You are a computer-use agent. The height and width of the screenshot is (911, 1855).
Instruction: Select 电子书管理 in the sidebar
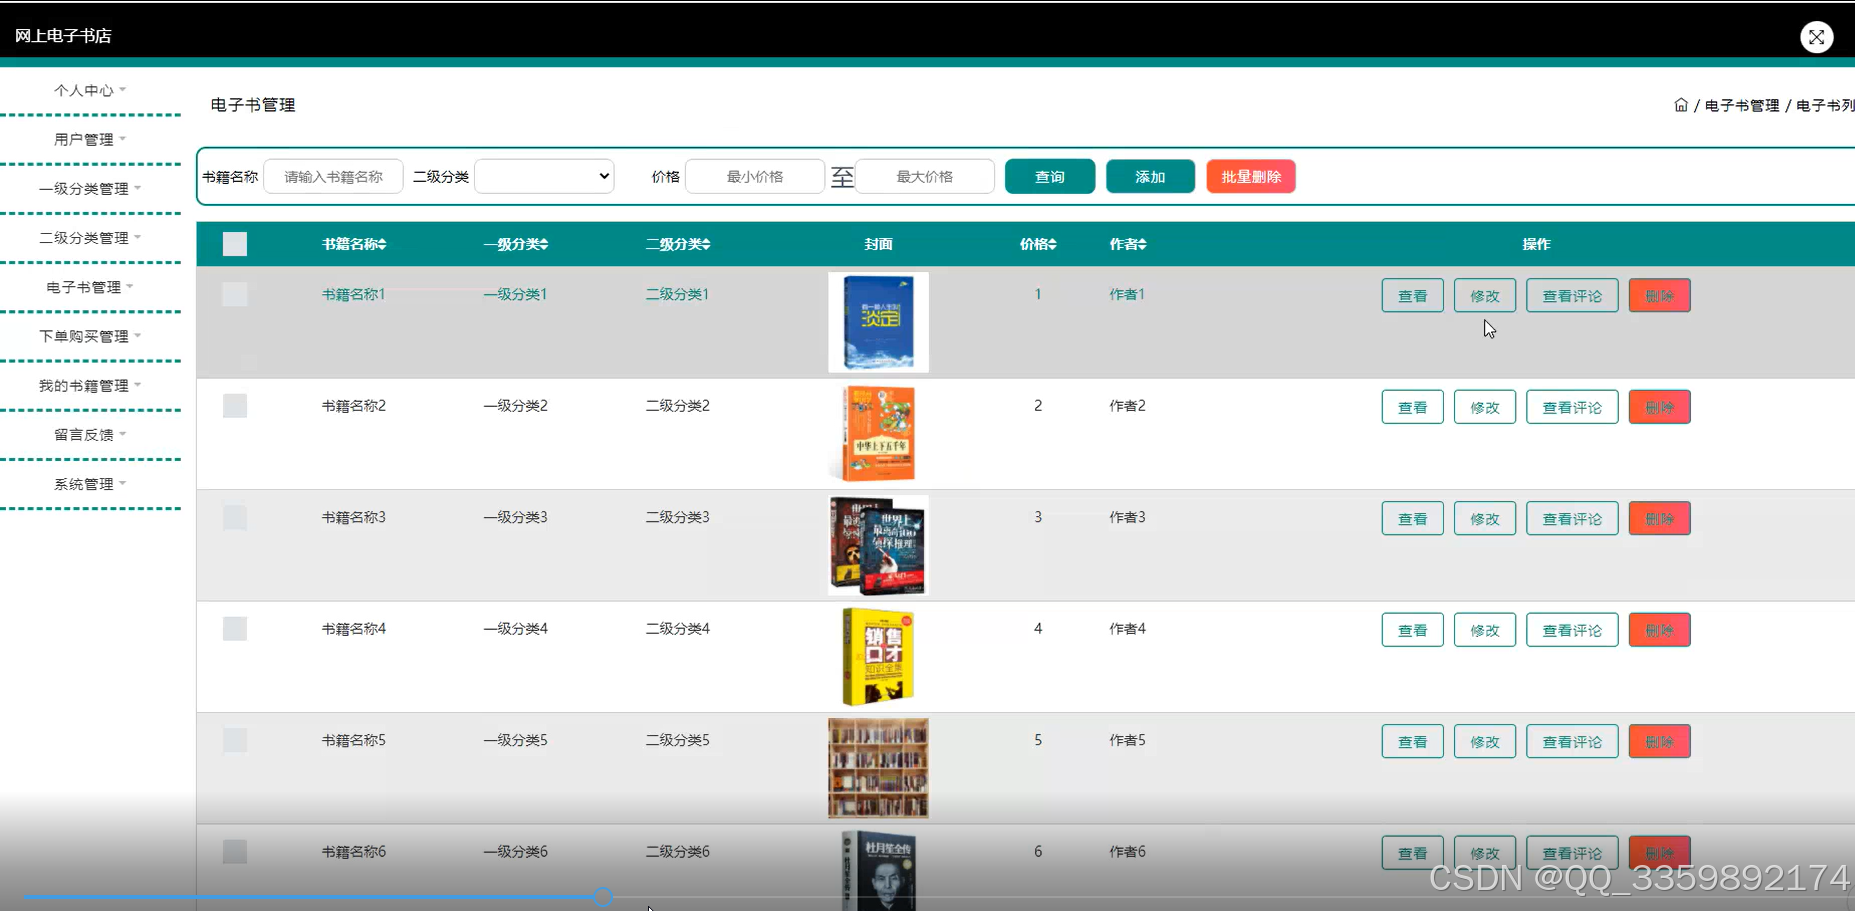click(x=89, y=286)
